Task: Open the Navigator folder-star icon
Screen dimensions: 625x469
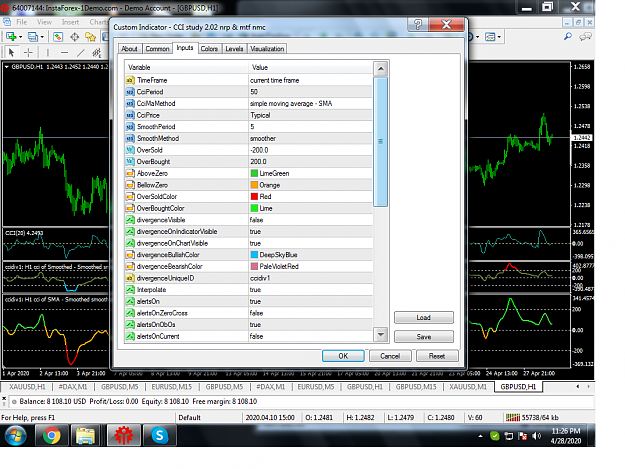Action: 90,37
